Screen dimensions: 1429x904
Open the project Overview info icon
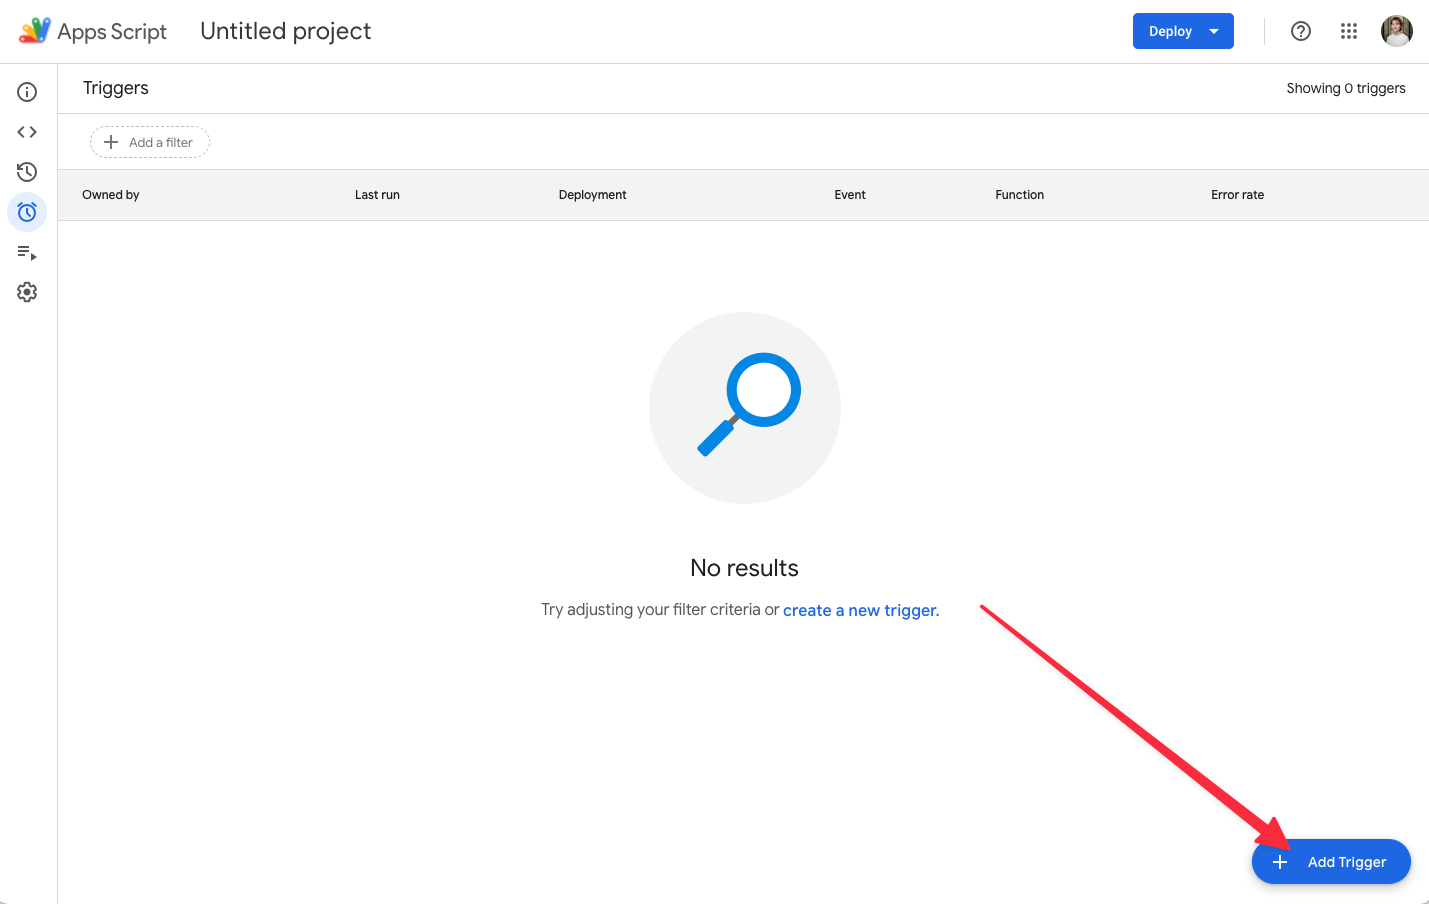(27, 92)
